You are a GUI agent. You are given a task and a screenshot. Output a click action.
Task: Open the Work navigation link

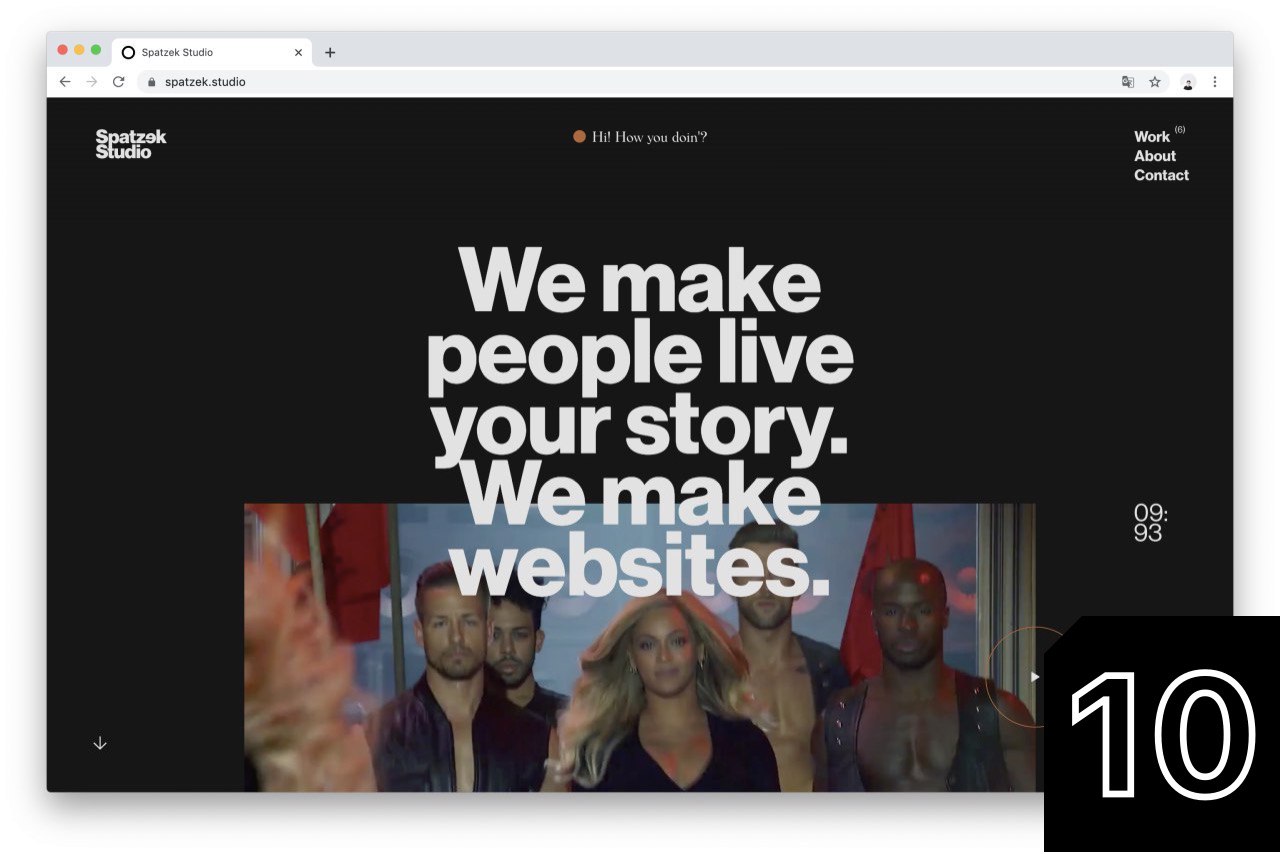click(1152, 136)
